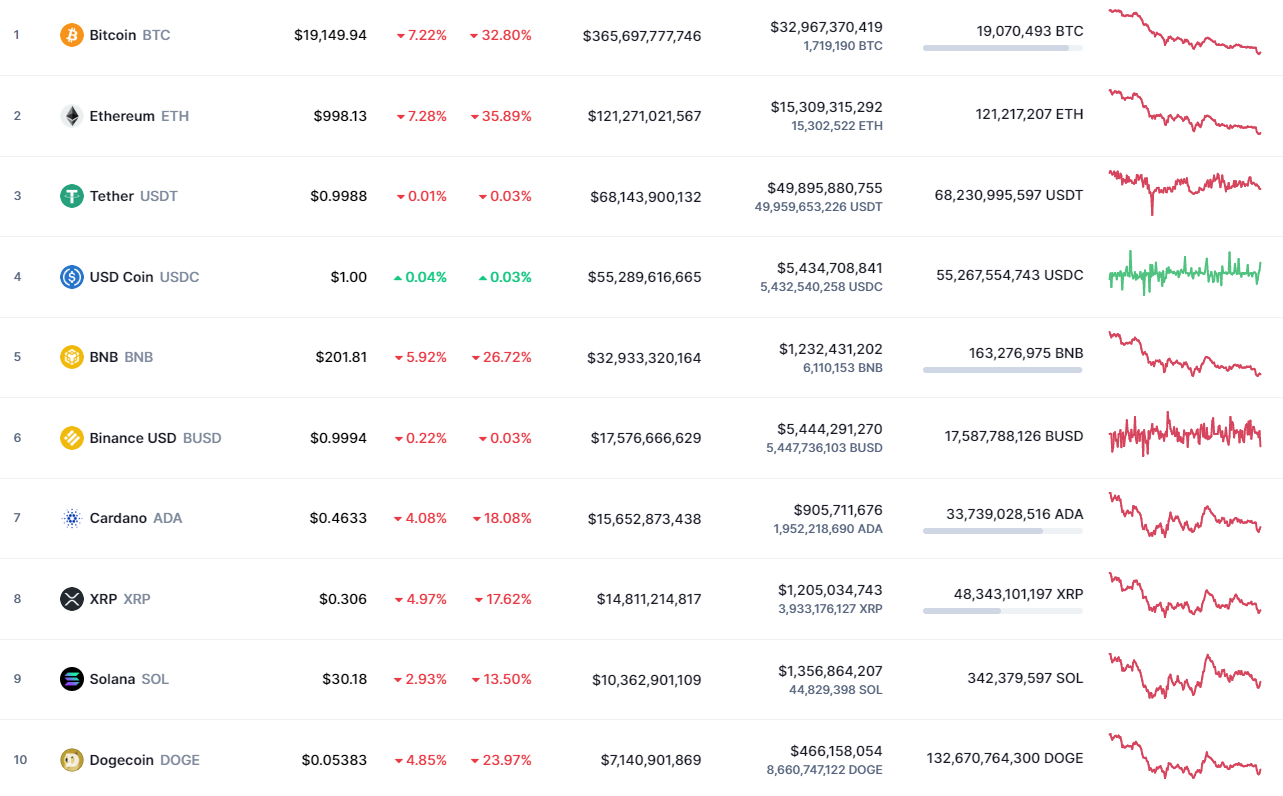Open USD Coin's green 7-day chart
Screen dimensions: 1283x796
pos(1185,272)
